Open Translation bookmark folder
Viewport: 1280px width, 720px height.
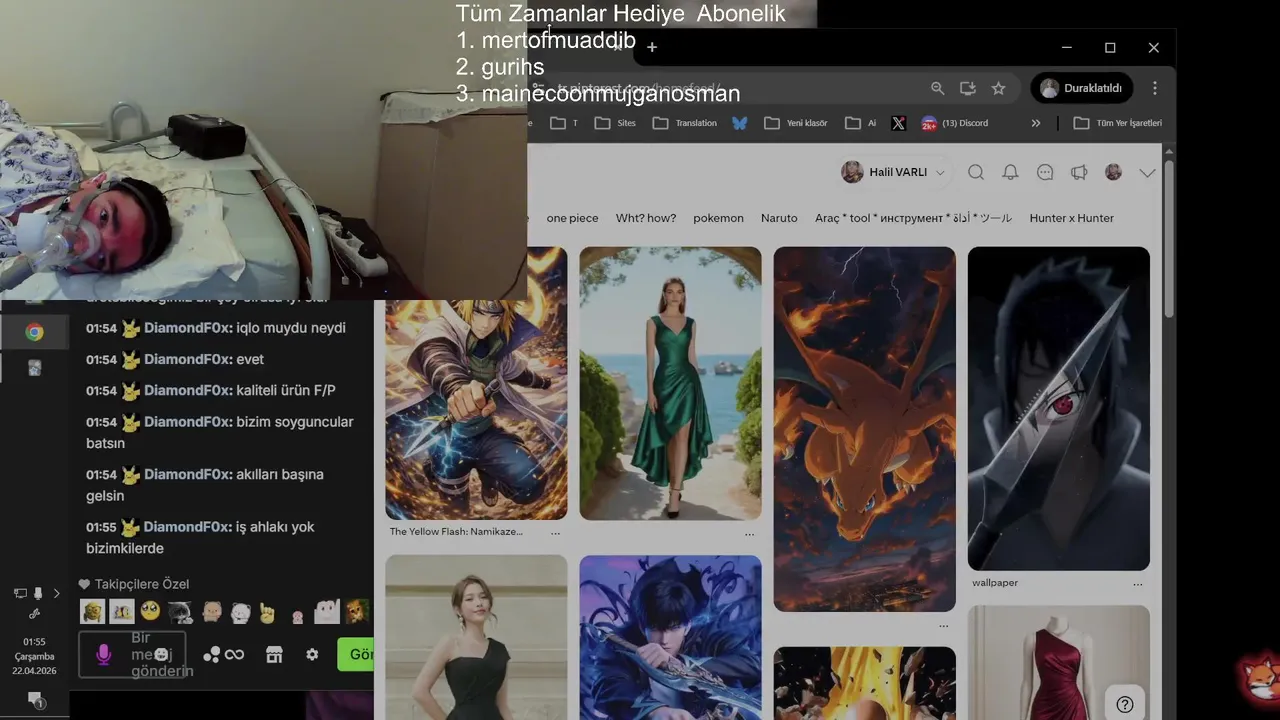click(x=685, y=123)
